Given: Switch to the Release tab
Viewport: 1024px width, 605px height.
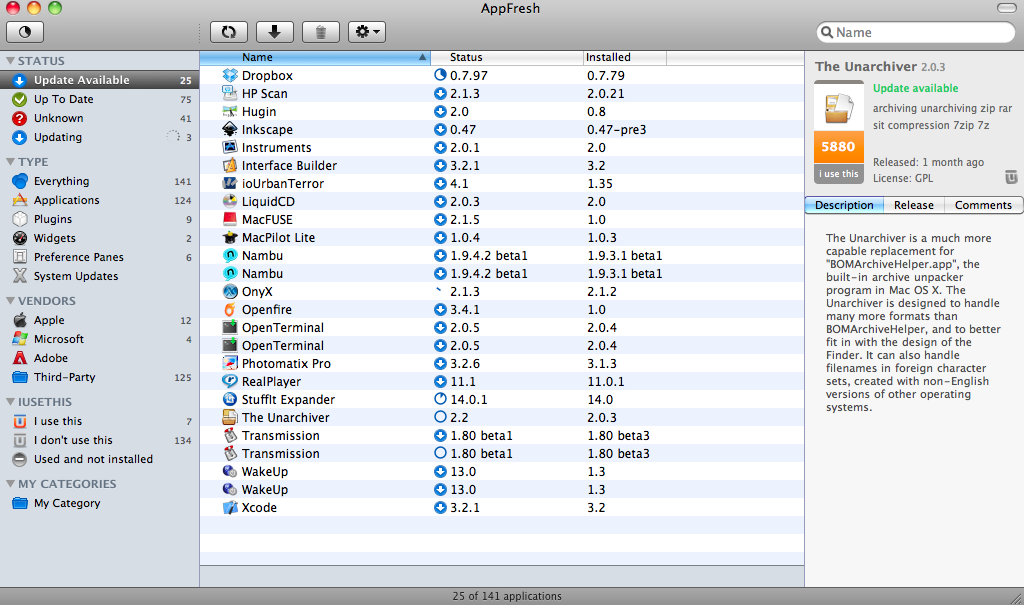Looking at the screenshot, I should click(914, 205).
